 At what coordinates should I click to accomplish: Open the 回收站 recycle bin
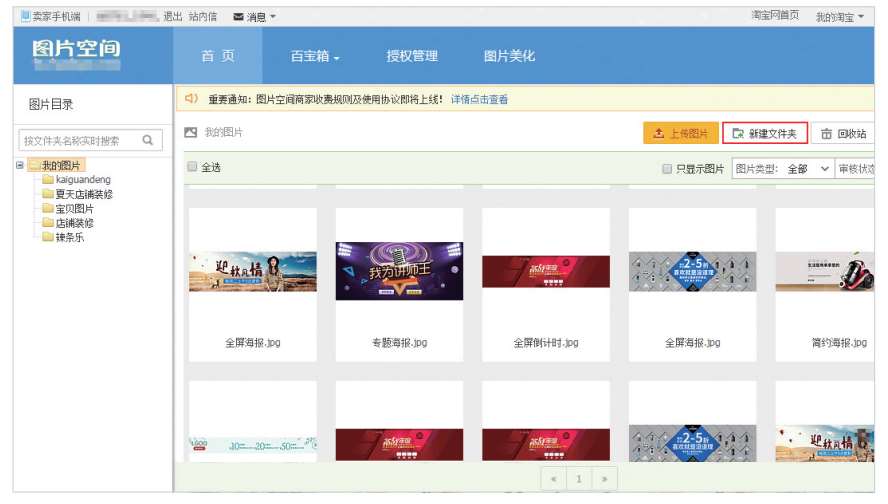pos(843,134)
